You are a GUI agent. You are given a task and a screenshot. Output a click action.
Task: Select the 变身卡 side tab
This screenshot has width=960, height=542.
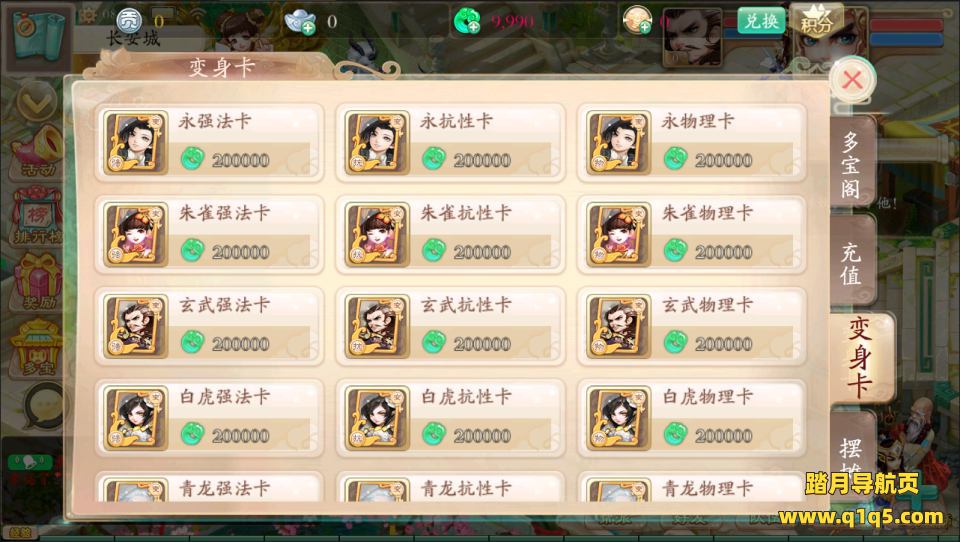pos(861,358)
